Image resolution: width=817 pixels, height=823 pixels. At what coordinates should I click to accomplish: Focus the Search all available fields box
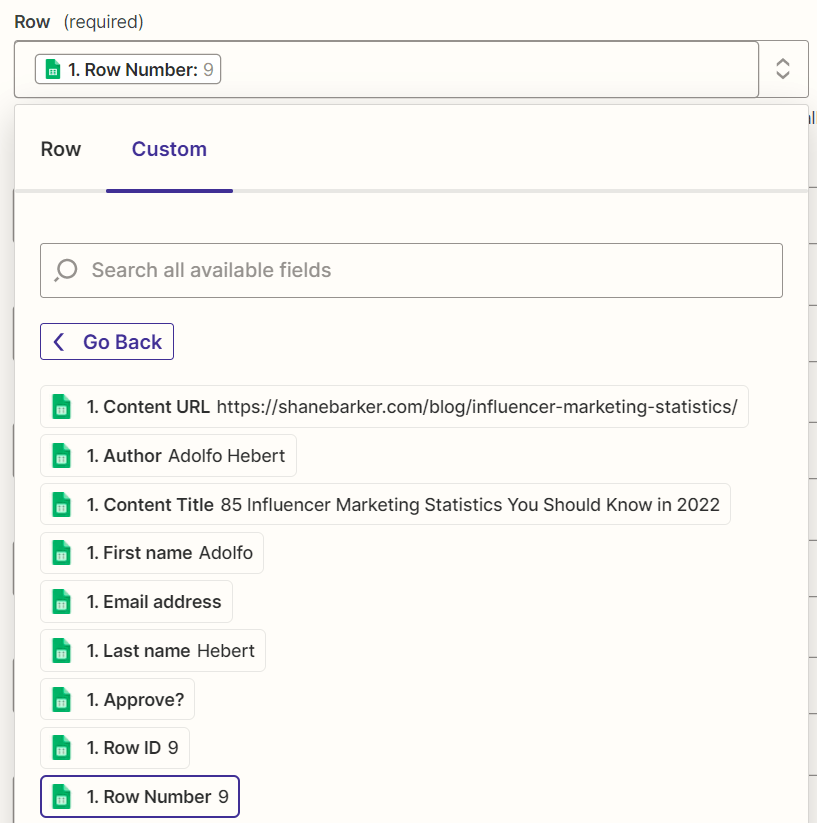click(x=420, y=270)
